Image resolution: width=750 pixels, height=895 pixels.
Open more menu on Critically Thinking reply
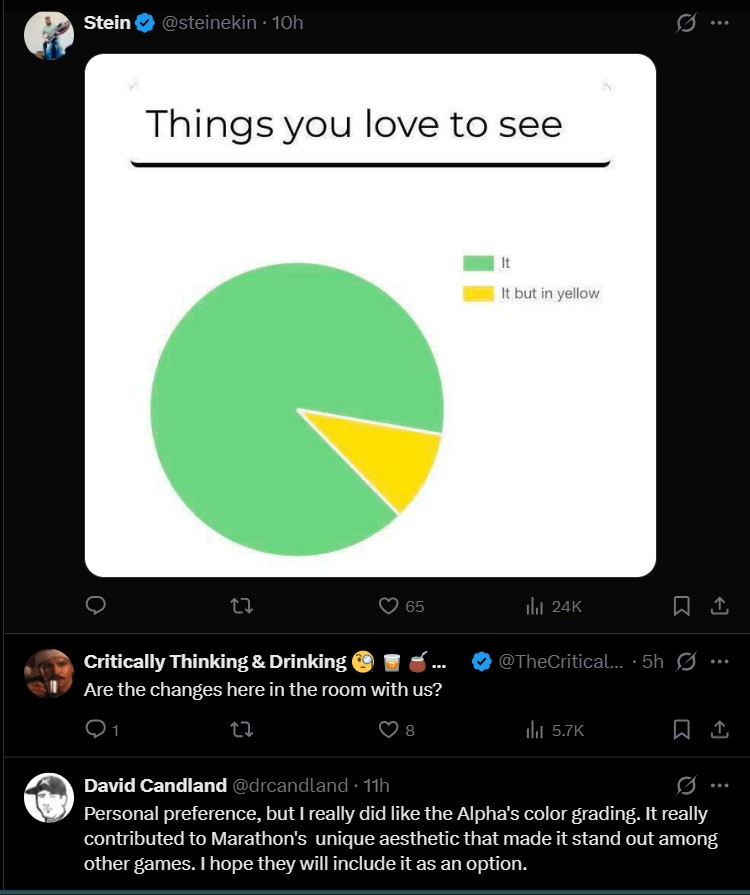pyautogui.click(x=719, y=661)
